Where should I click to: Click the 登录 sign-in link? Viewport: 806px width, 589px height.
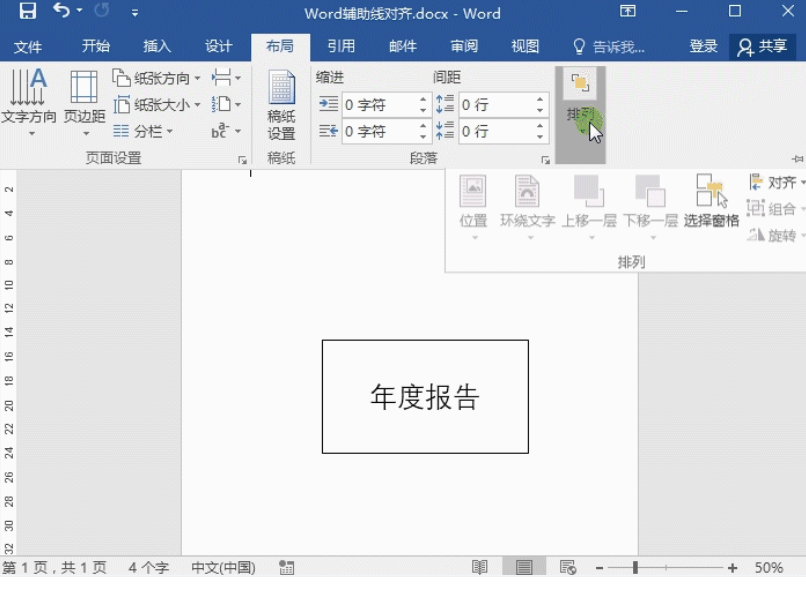[703, 46]
